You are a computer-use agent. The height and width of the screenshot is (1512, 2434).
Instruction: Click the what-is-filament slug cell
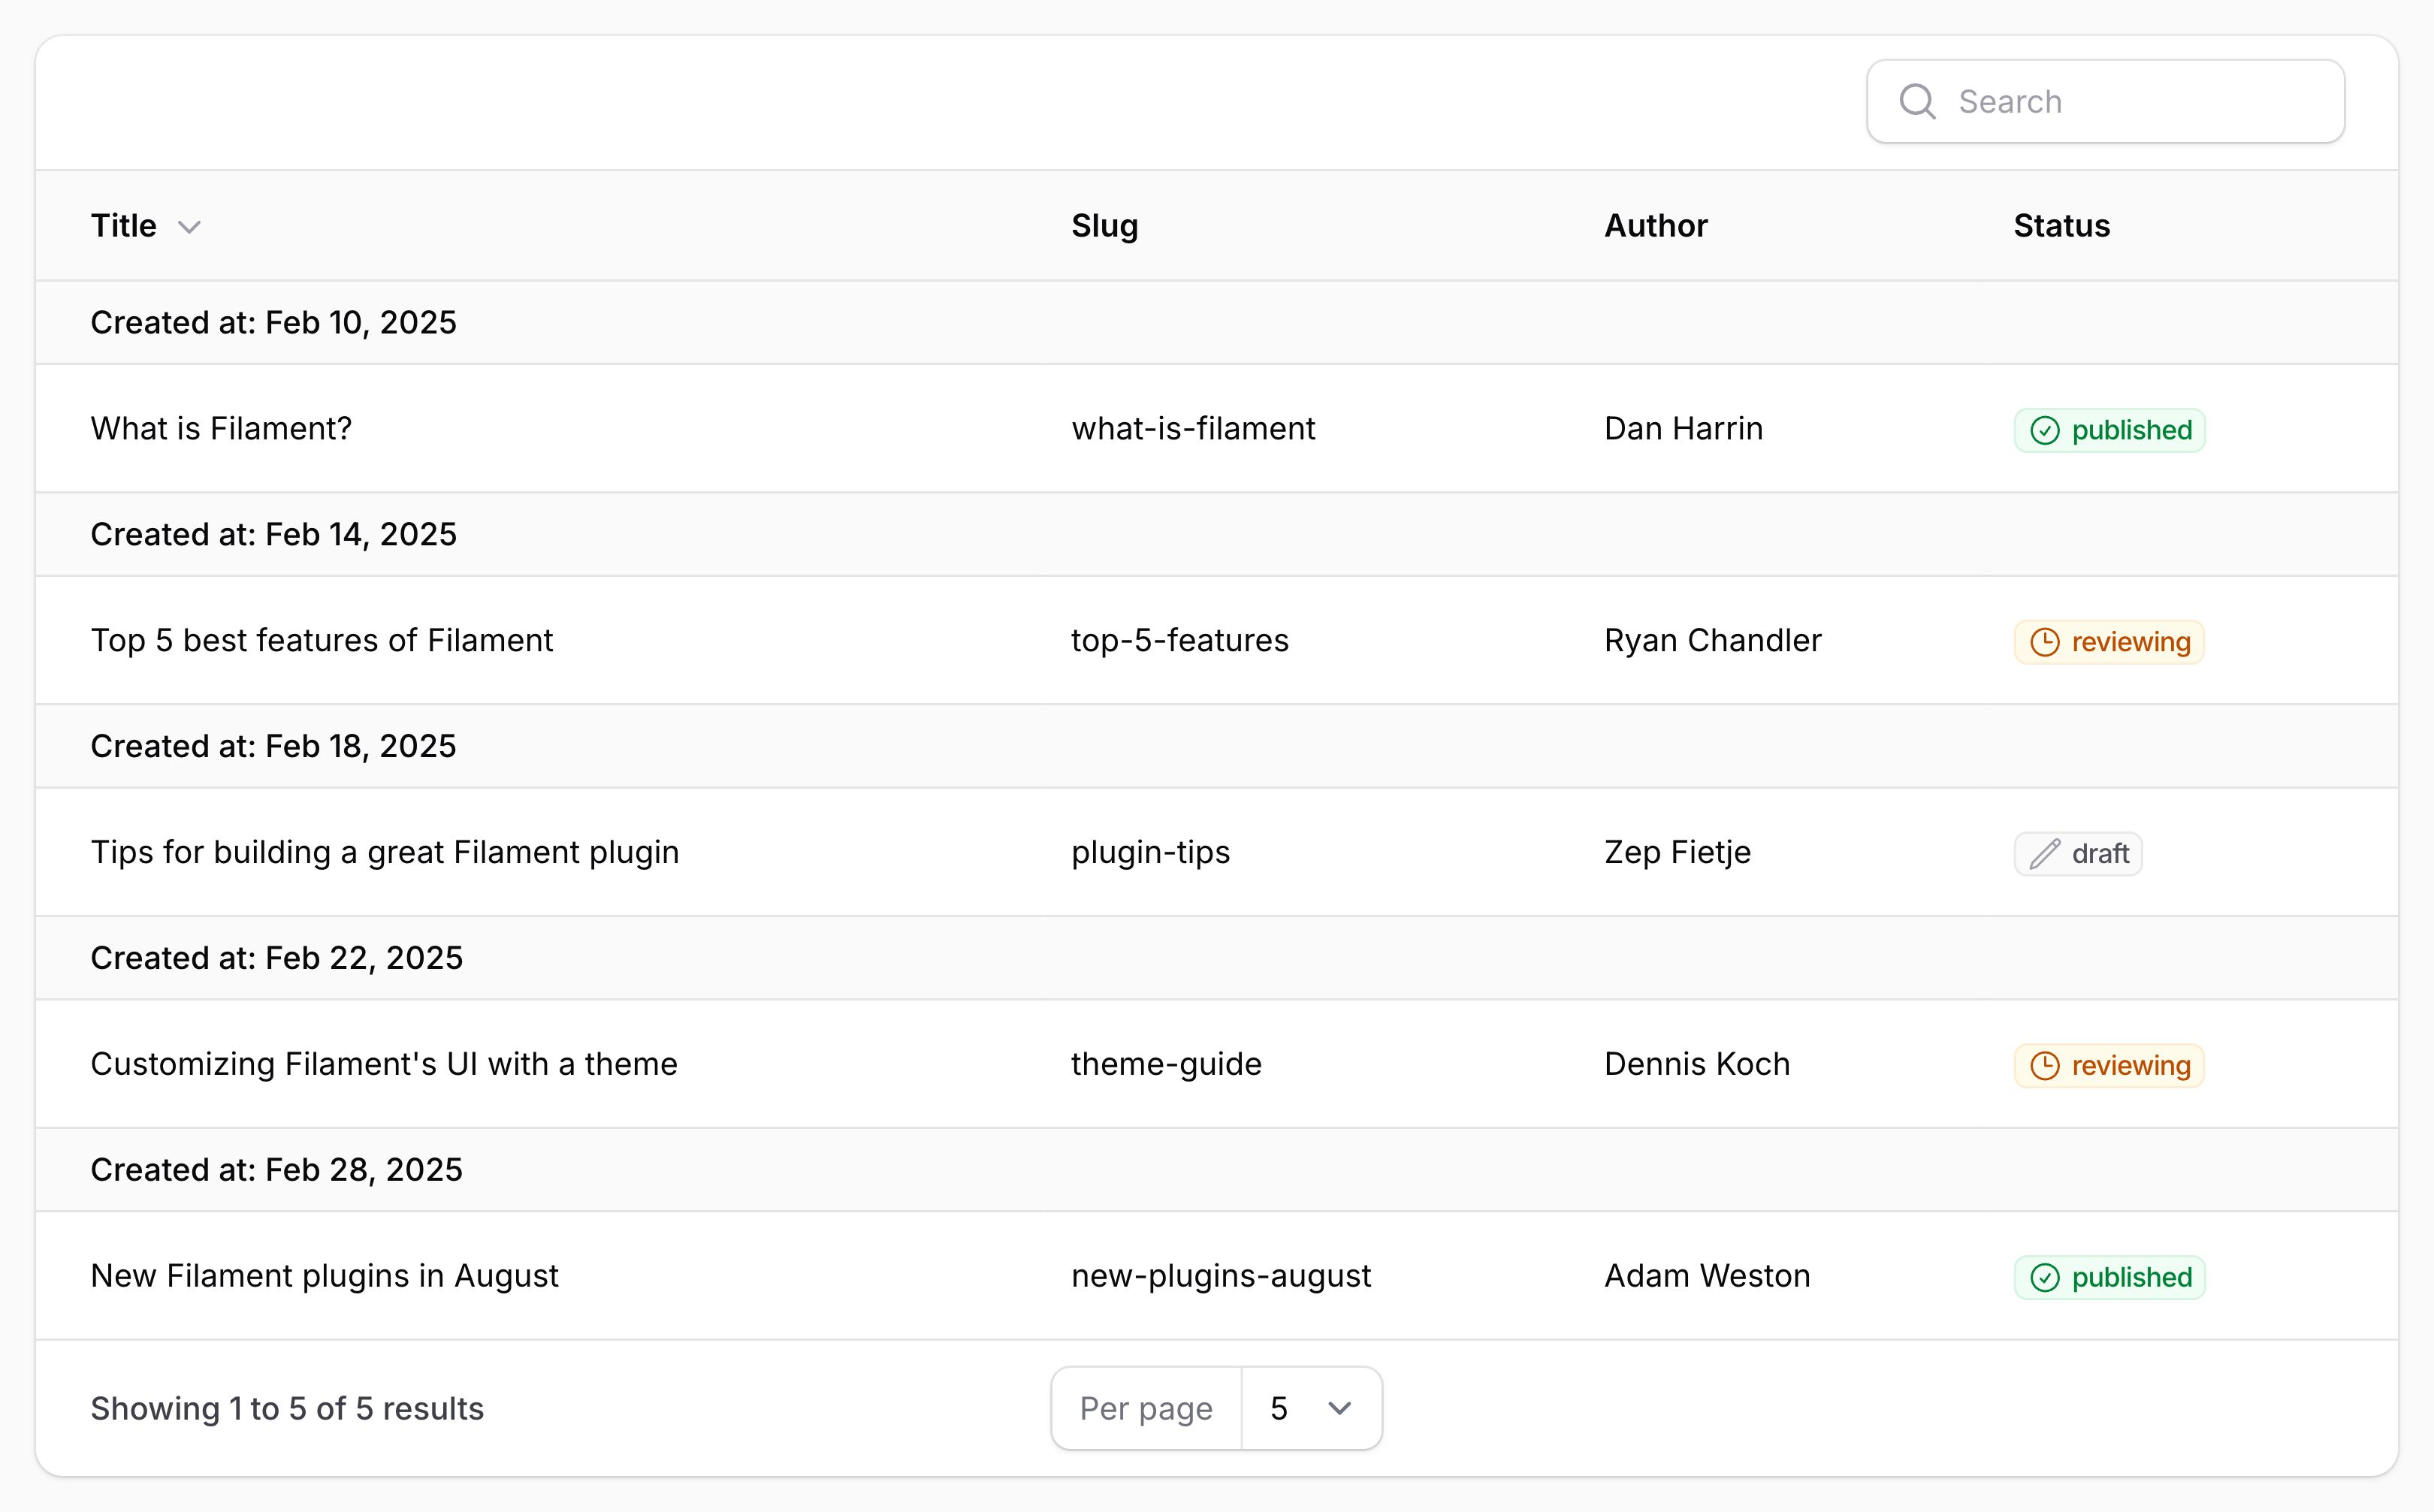pyautogui.click(x=1193, y=428)
